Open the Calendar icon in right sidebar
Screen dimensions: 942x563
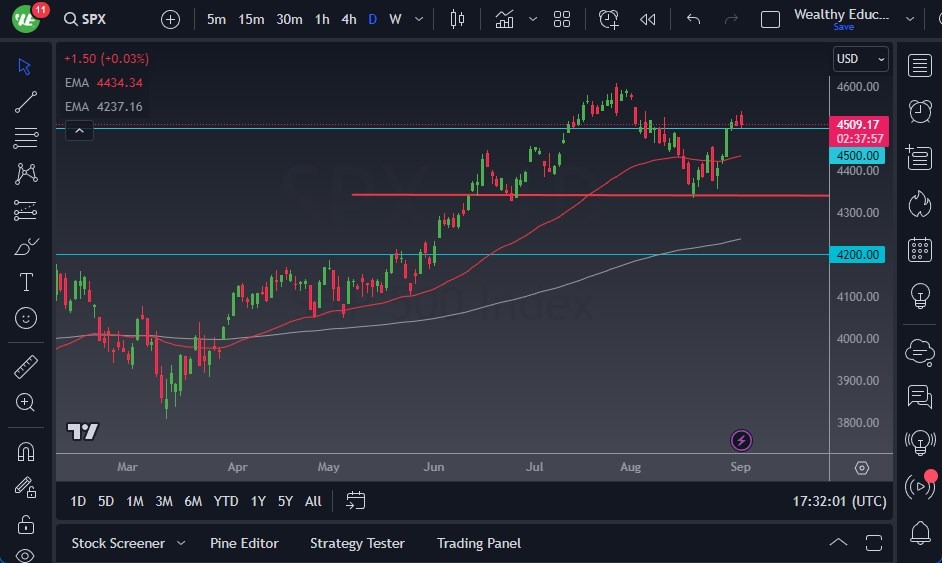click(x=919, y=250)
